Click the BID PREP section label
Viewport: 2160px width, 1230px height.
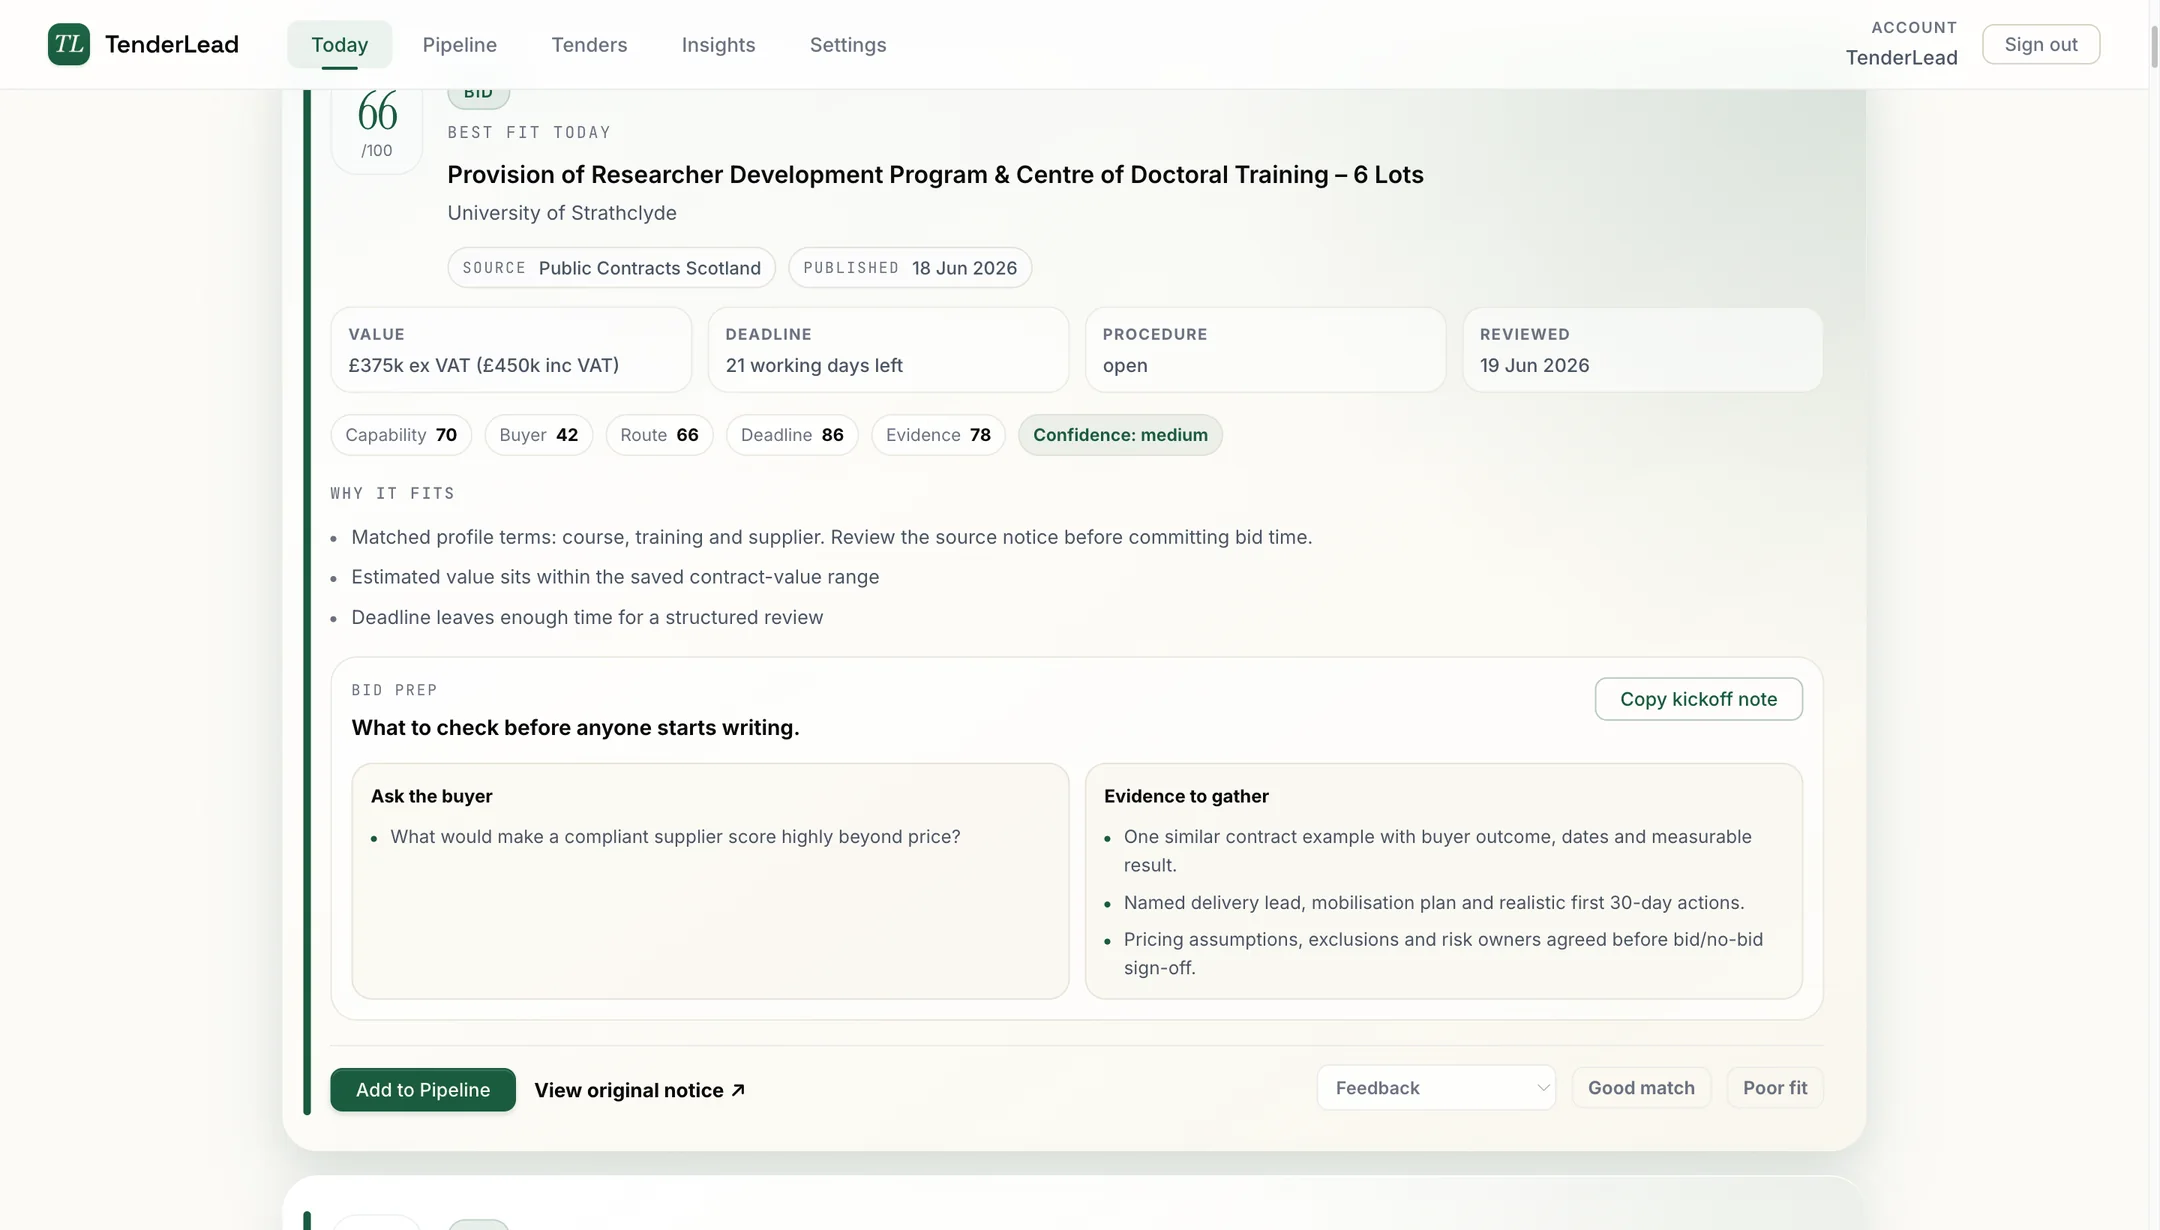pyautogui.click(x=394, y=690)
